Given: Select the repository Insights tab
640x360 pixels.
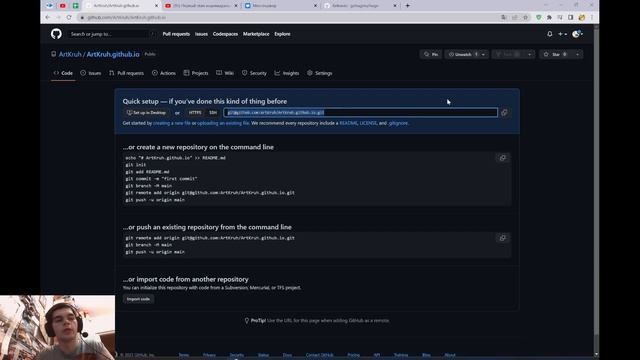Looking at the screenshot, I should coord(287,73).
